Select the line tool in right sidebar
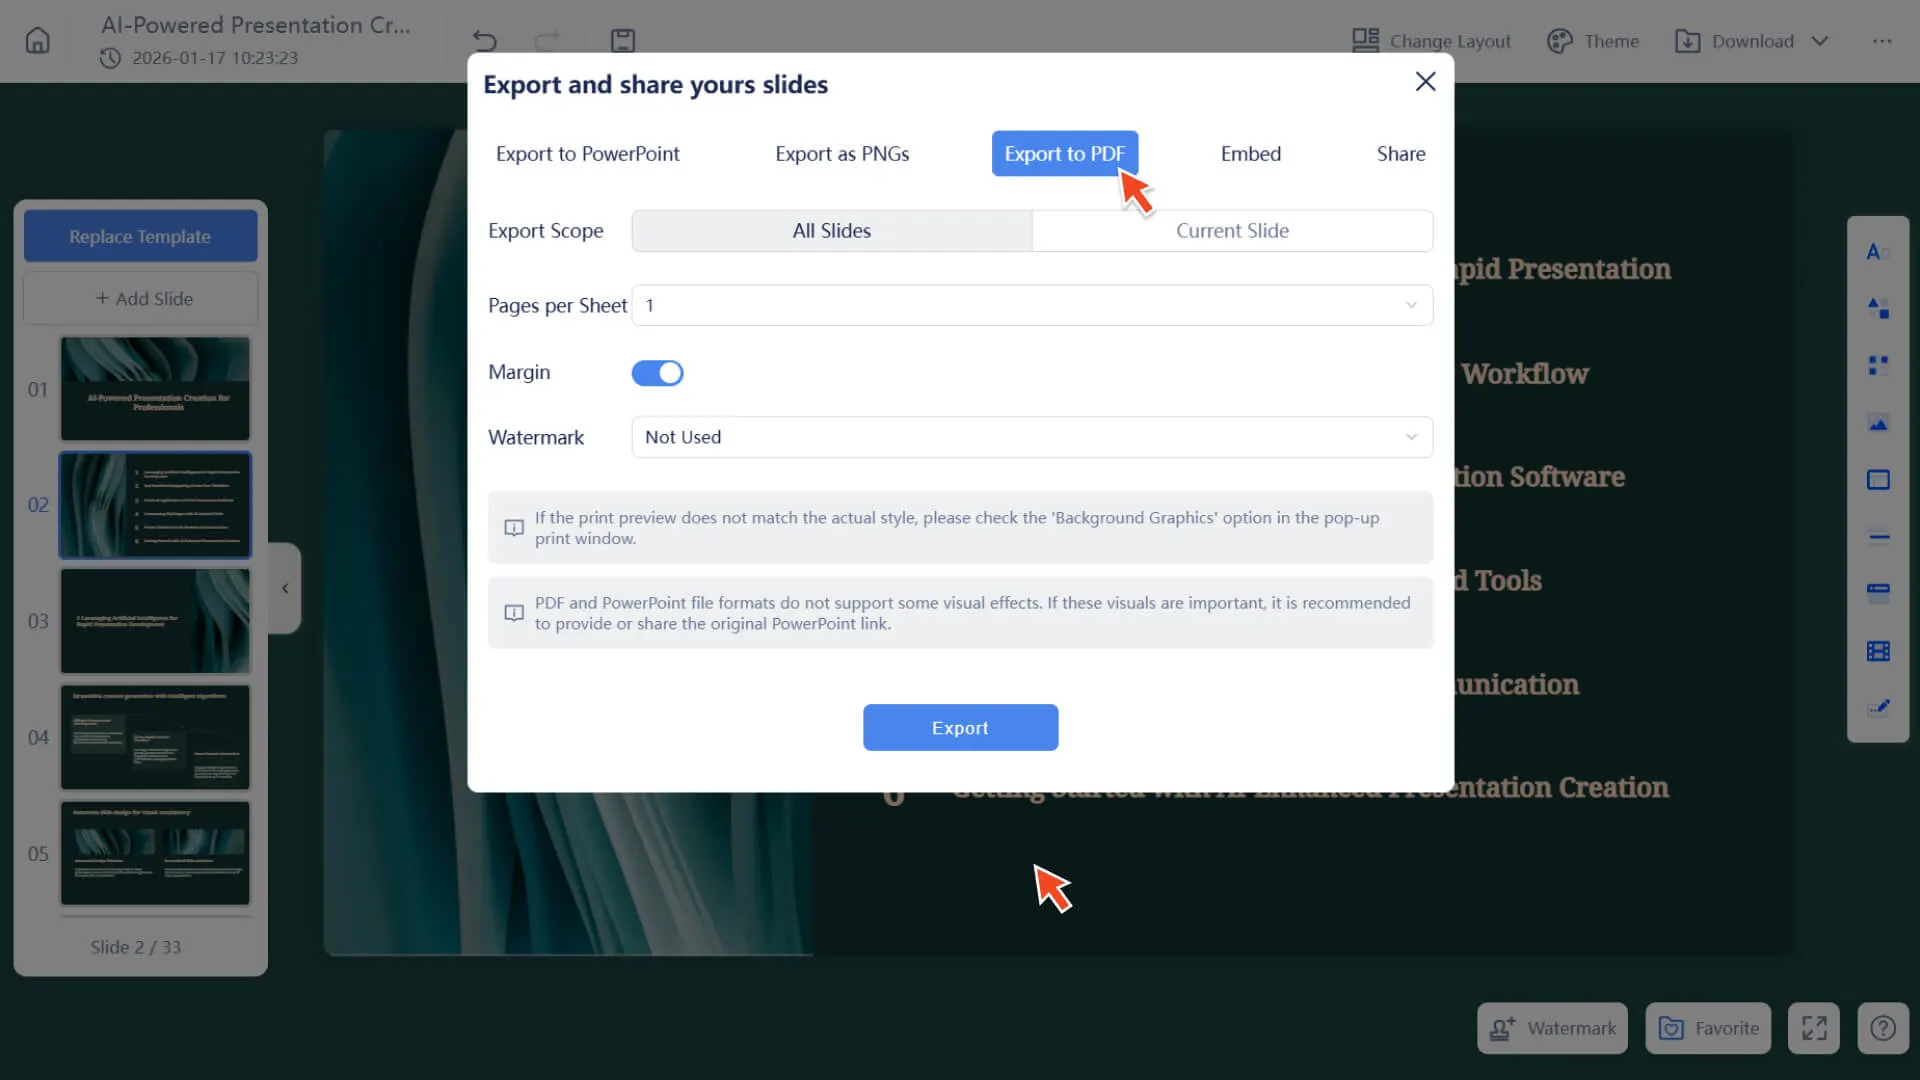 [1878, 537]
